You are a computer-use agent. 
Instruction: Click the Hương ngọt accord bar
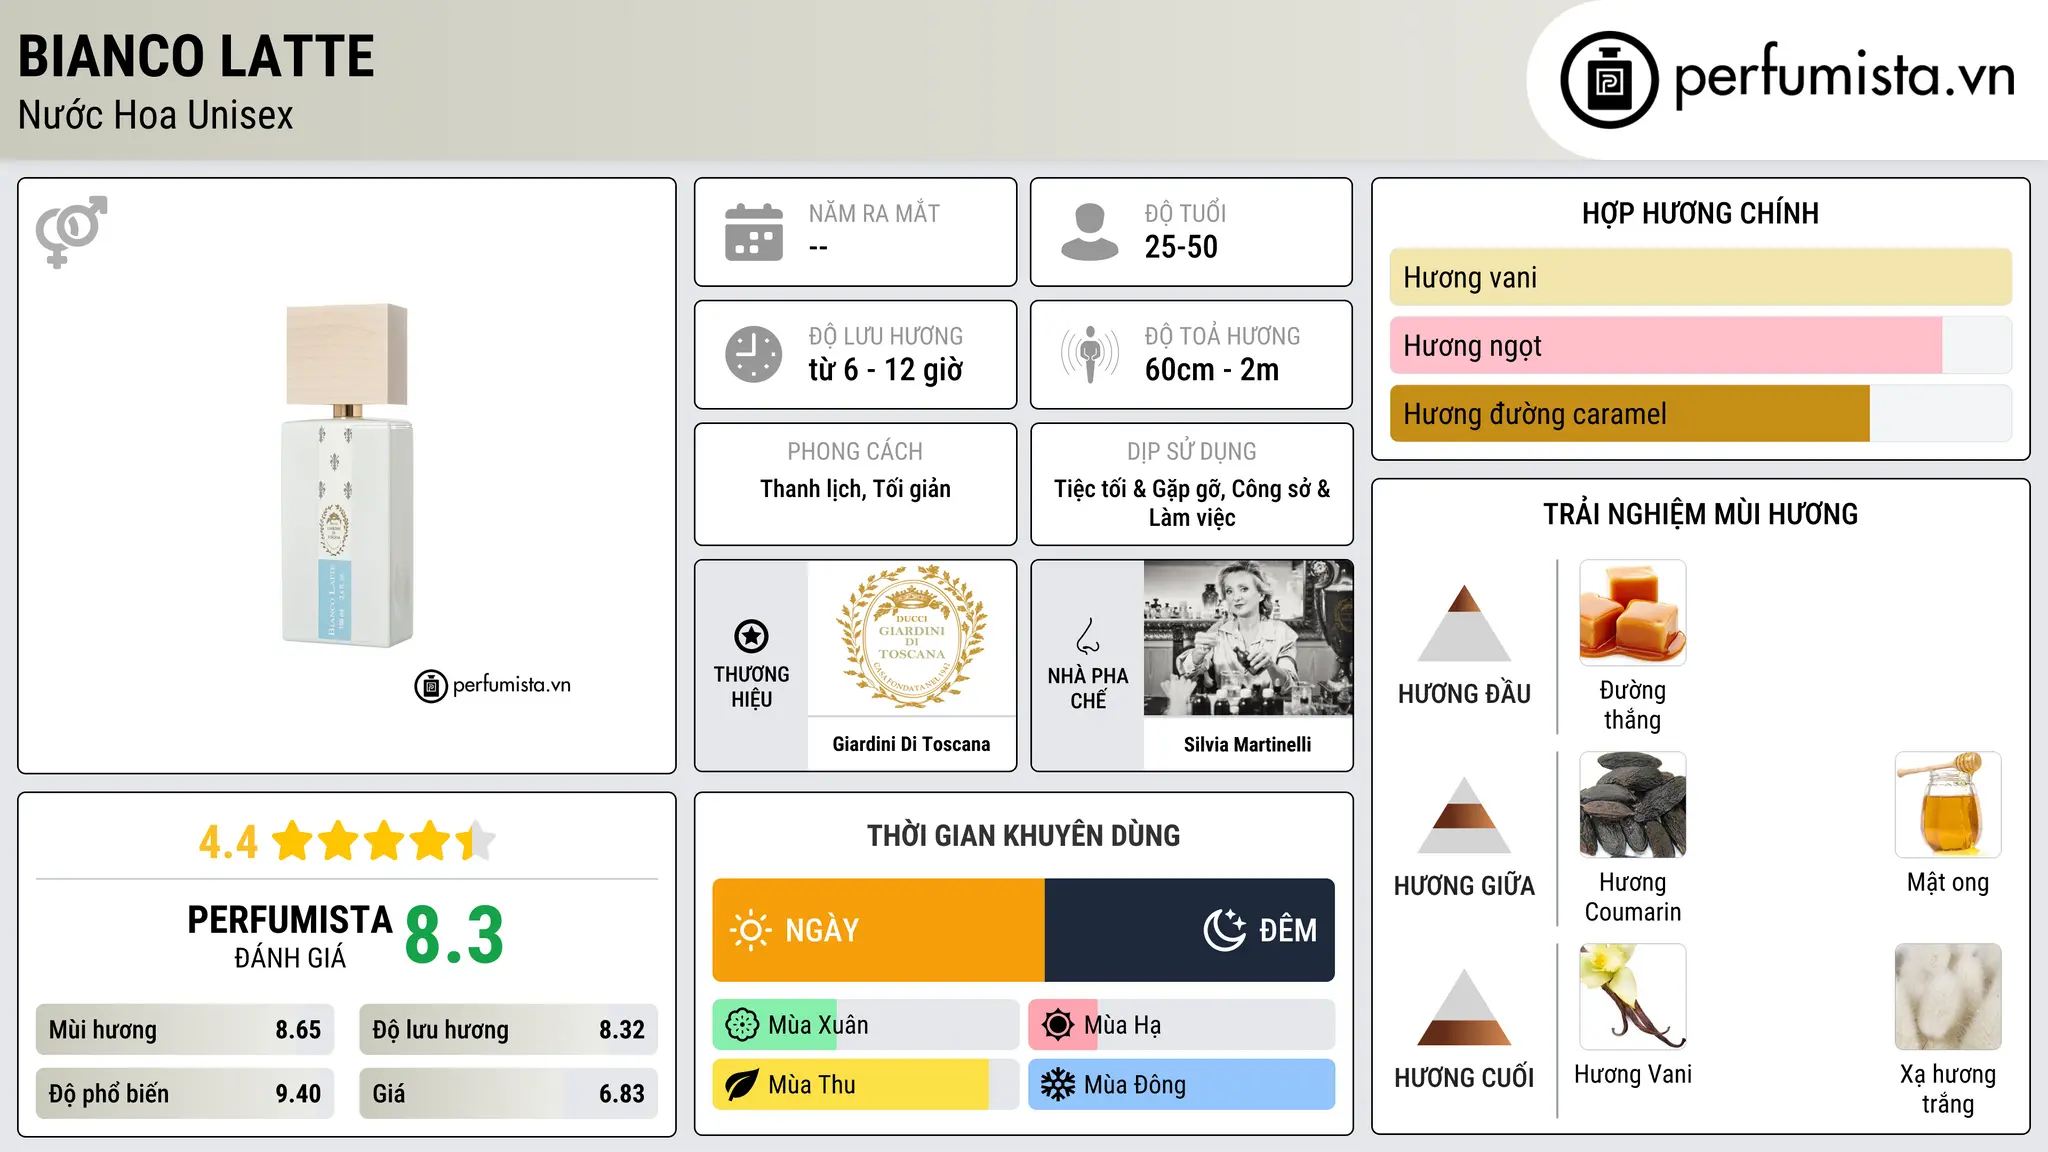(1701, 345)
